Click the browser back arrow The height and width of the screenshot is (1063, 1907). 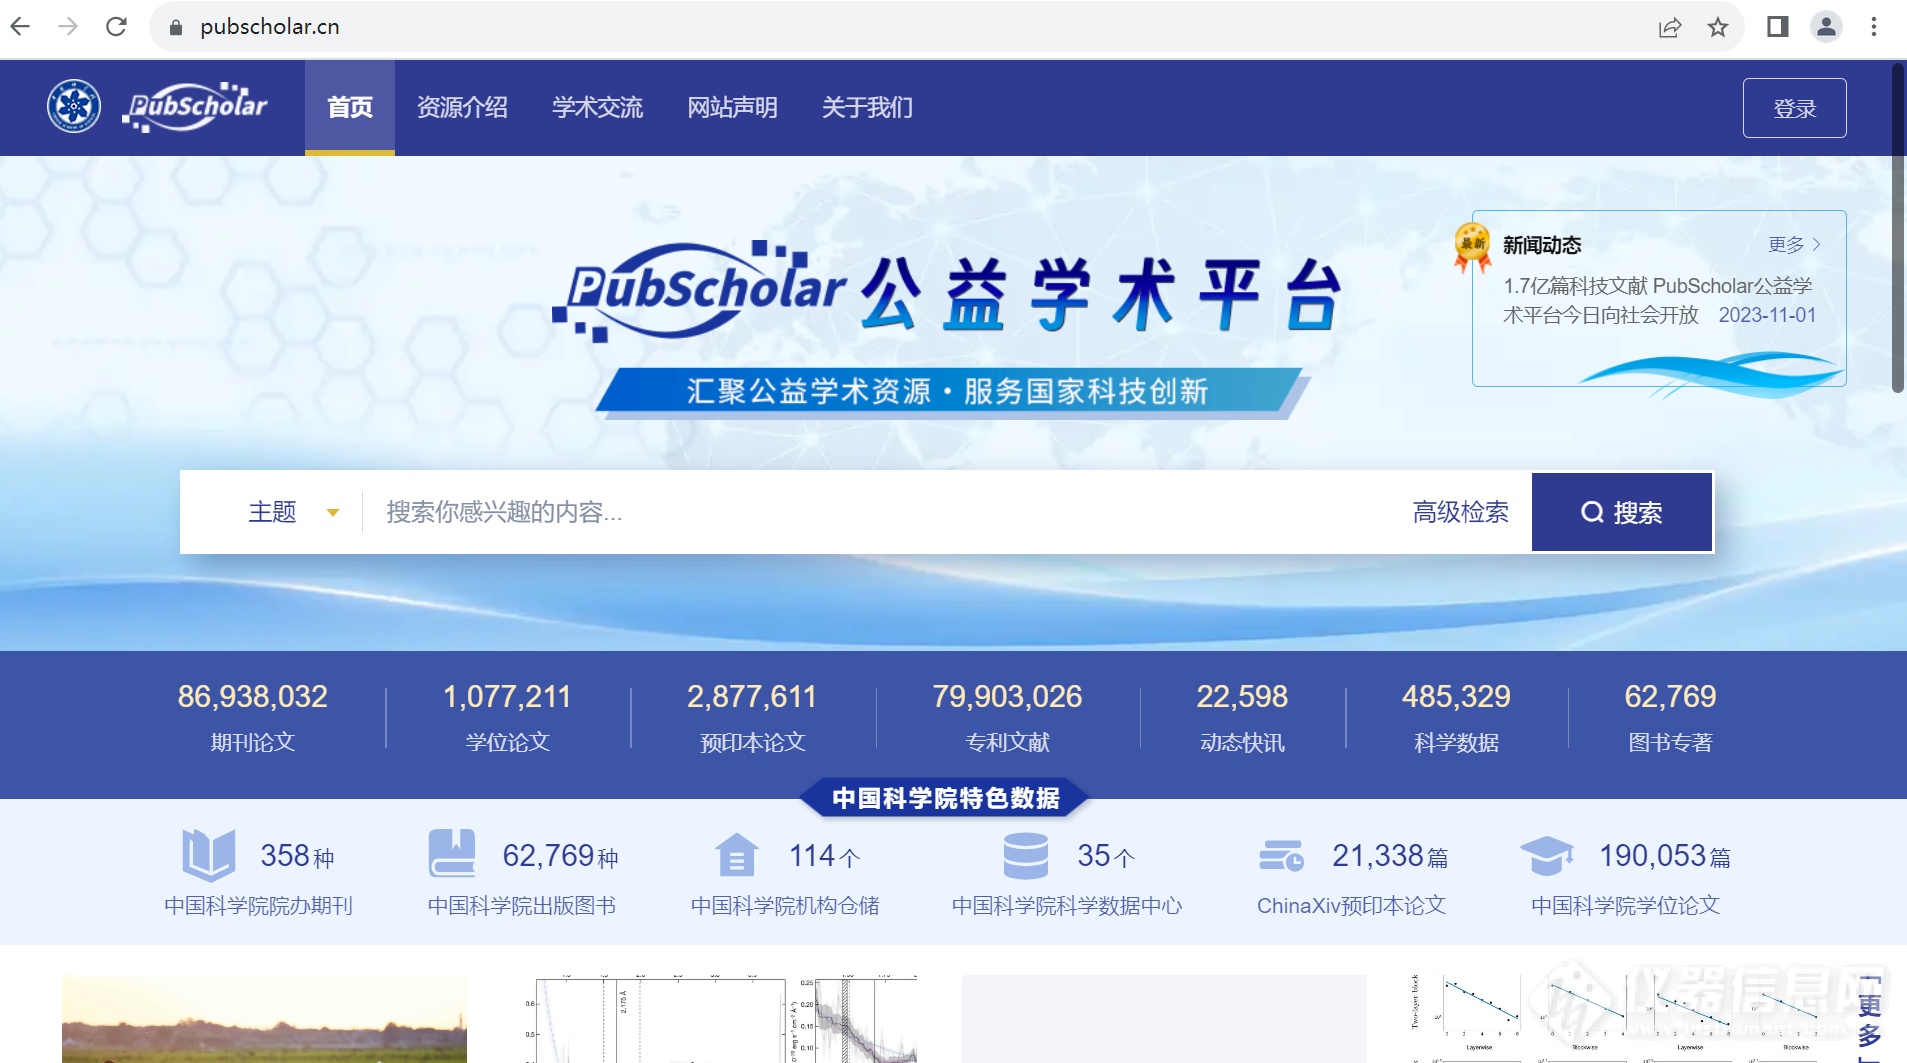pos(21,27)
